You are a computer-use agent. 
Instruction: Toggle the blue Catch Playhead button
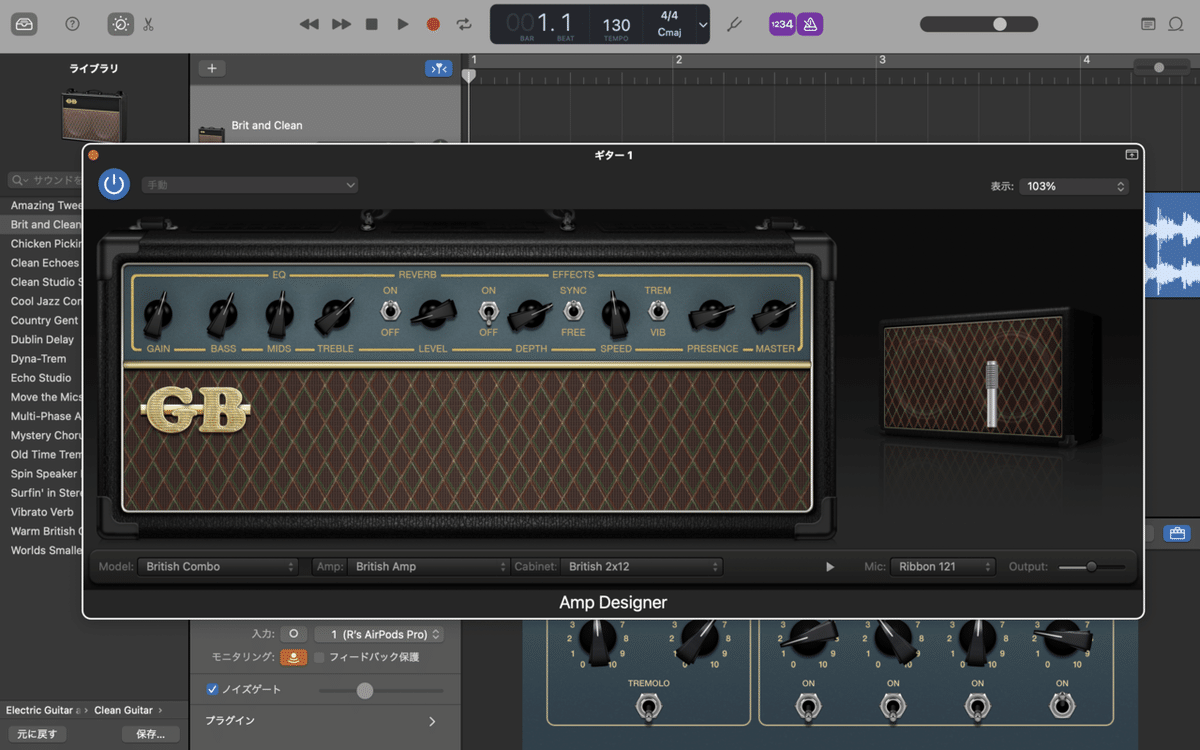click(439, 68)
